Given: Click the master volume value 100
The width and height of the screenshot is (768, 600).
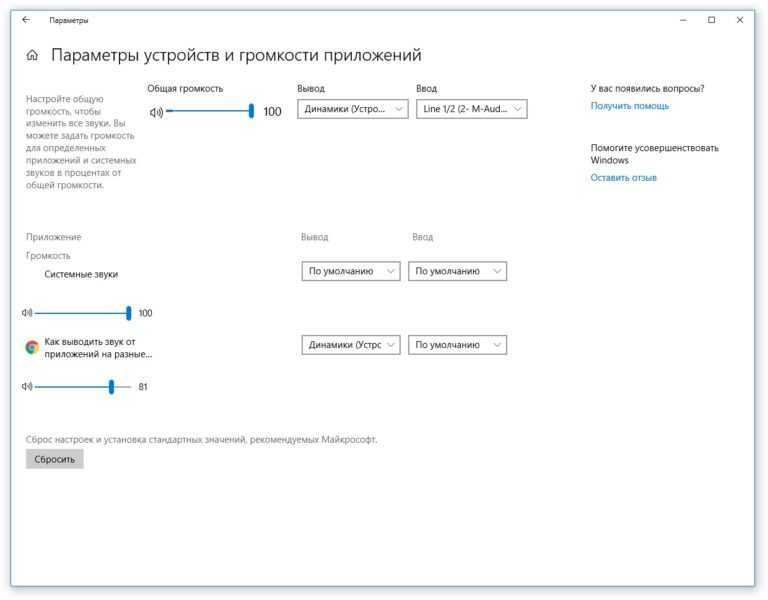Looking at the screenshot, I should pos(272,112).
